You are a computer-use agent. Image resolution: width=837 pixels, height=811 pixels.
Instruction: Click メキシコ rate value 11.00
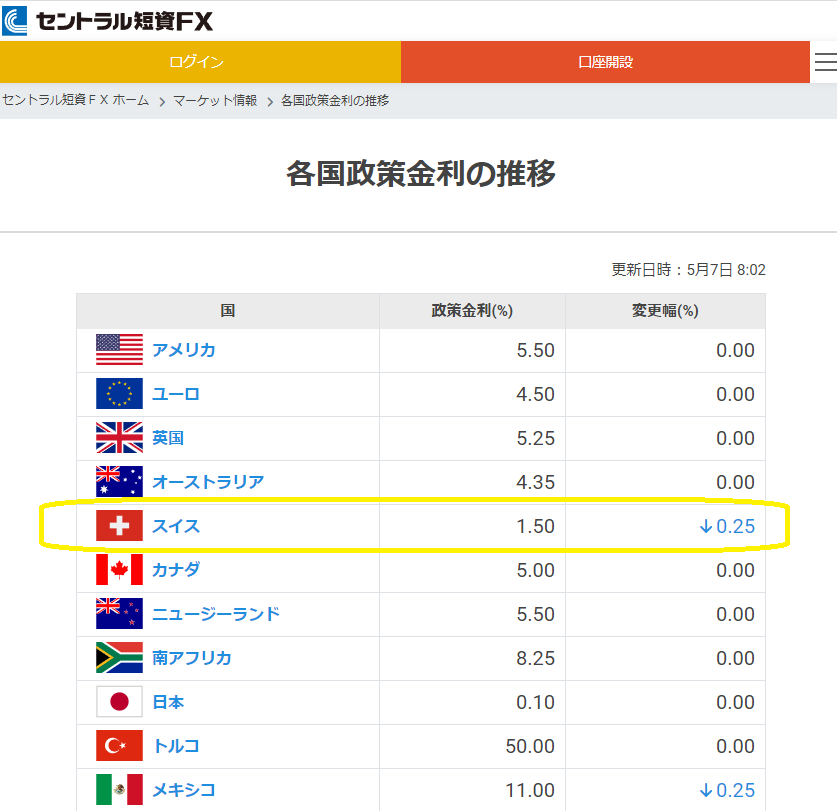(x=530, y=790)
